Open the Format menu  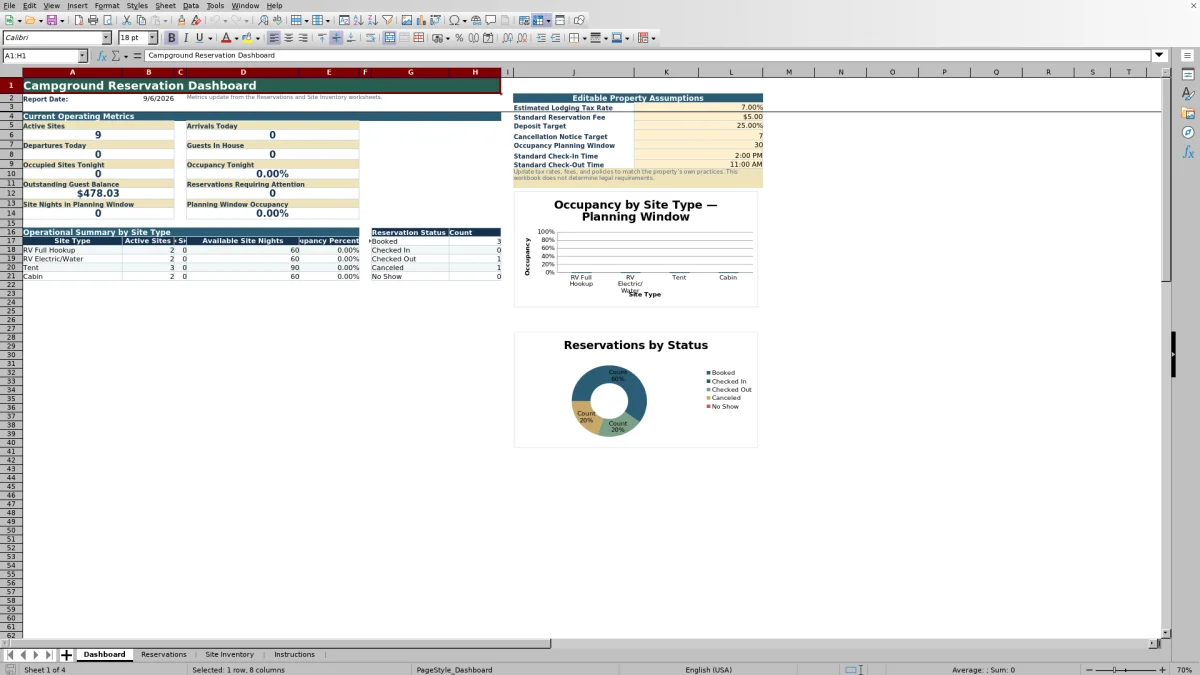click(x=107, y=6)
